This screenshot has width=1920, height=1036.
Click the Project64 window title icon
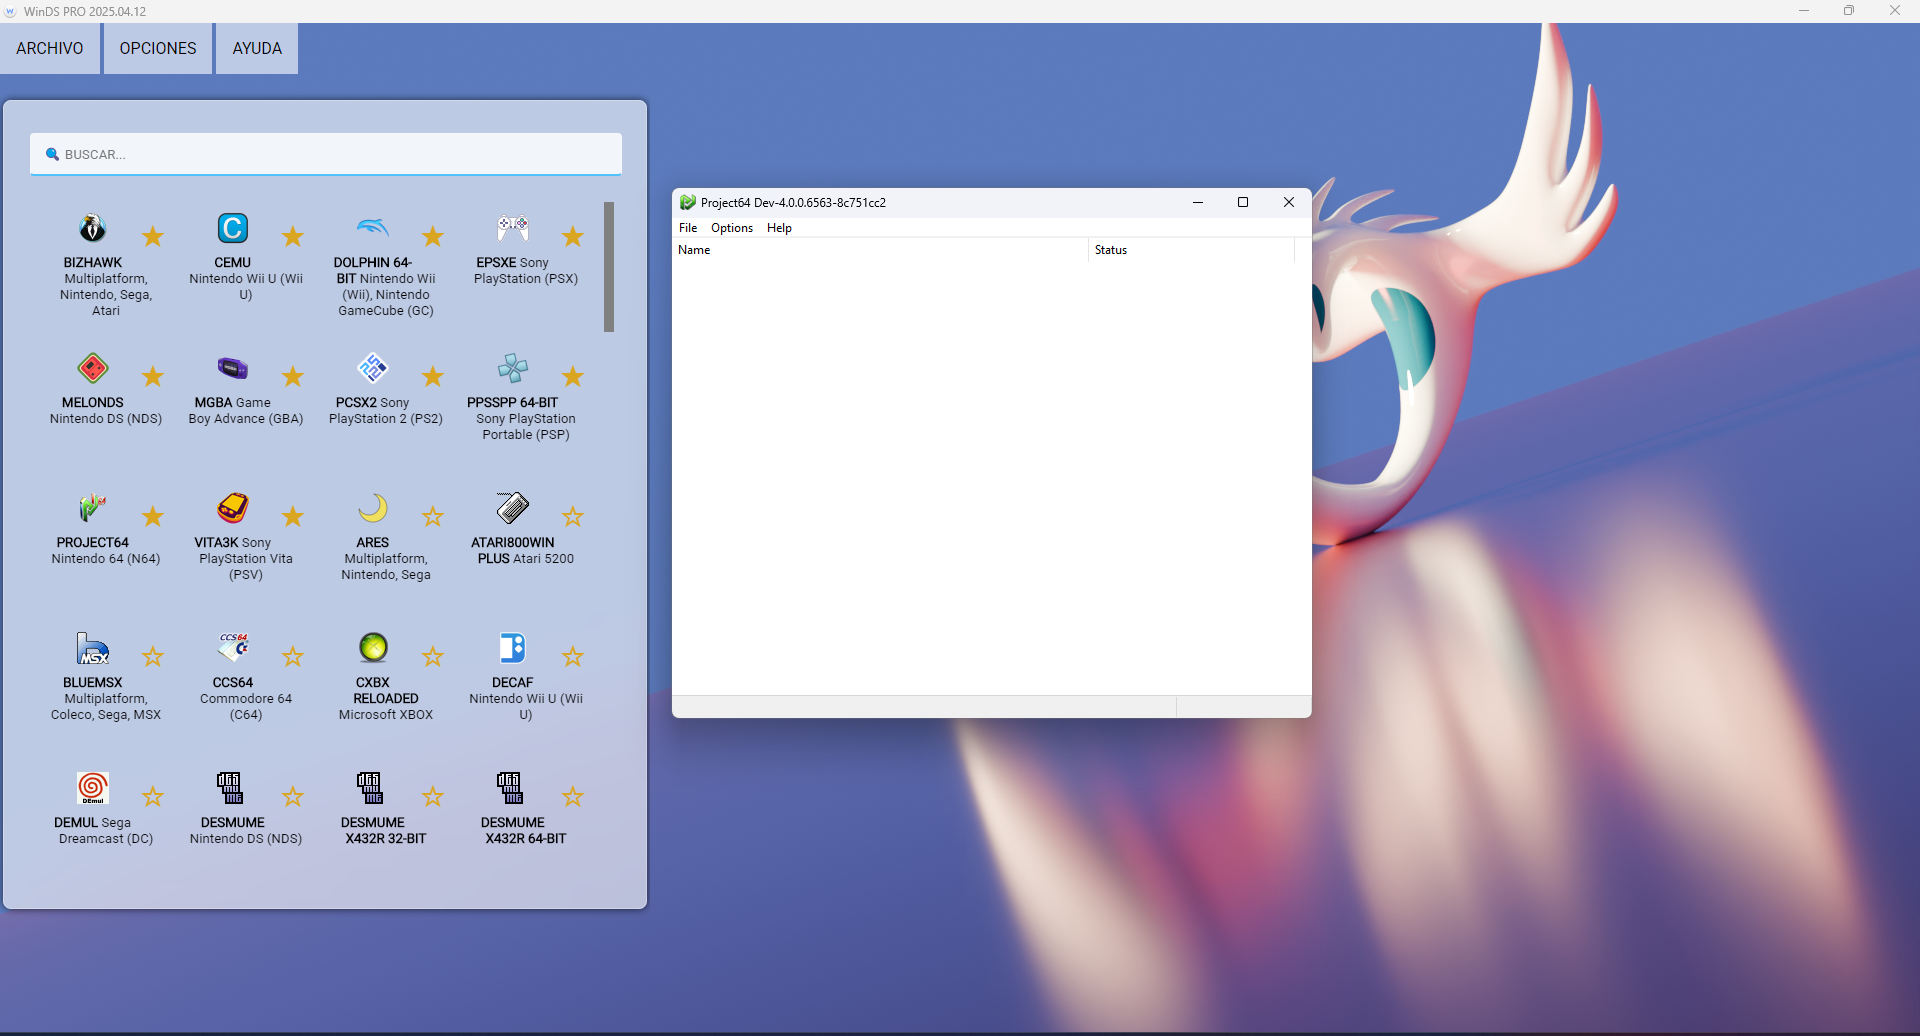688,202
